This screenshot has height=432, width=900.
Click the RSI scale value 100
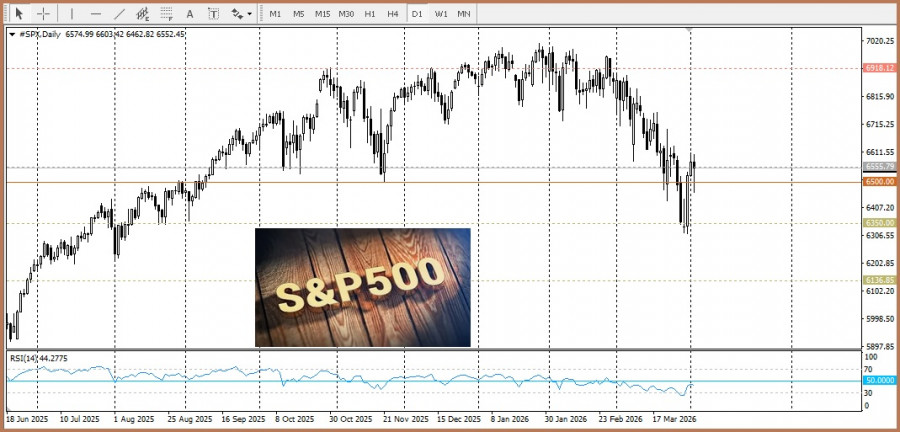[x=872, y=357]
